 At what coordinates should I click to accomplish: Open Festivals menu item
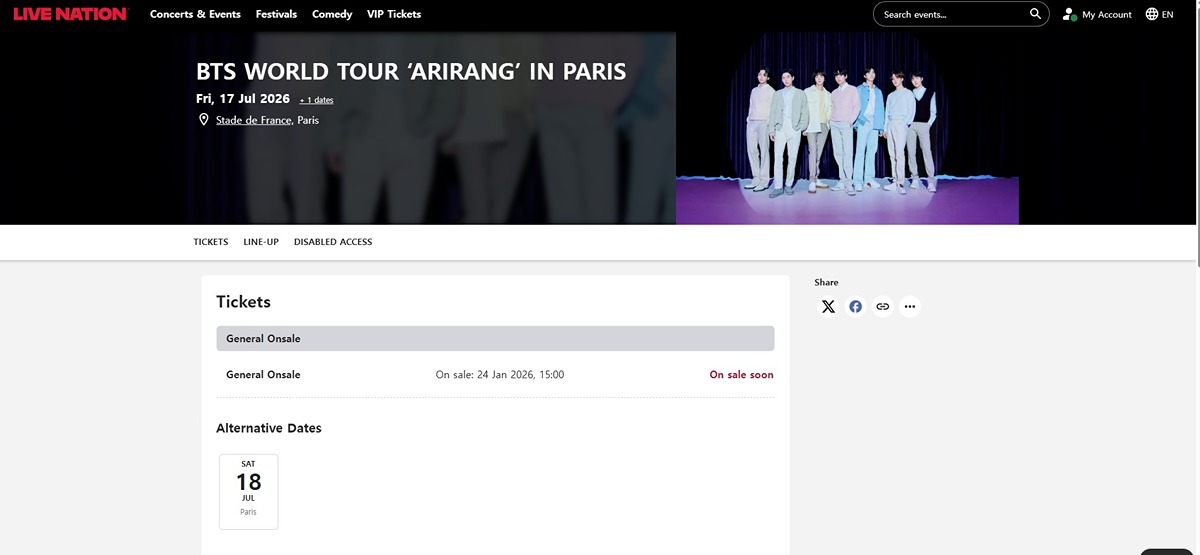coord(276,14)
